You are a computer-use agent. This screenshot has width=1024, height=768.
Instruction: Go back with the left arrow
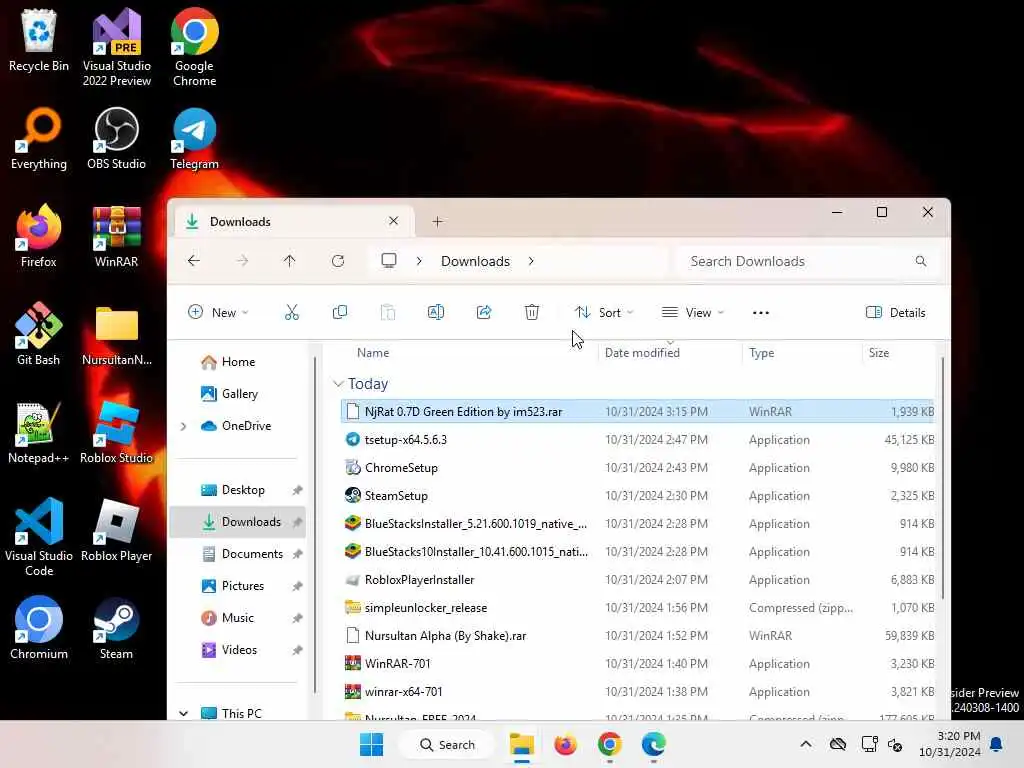click(194, 261)
